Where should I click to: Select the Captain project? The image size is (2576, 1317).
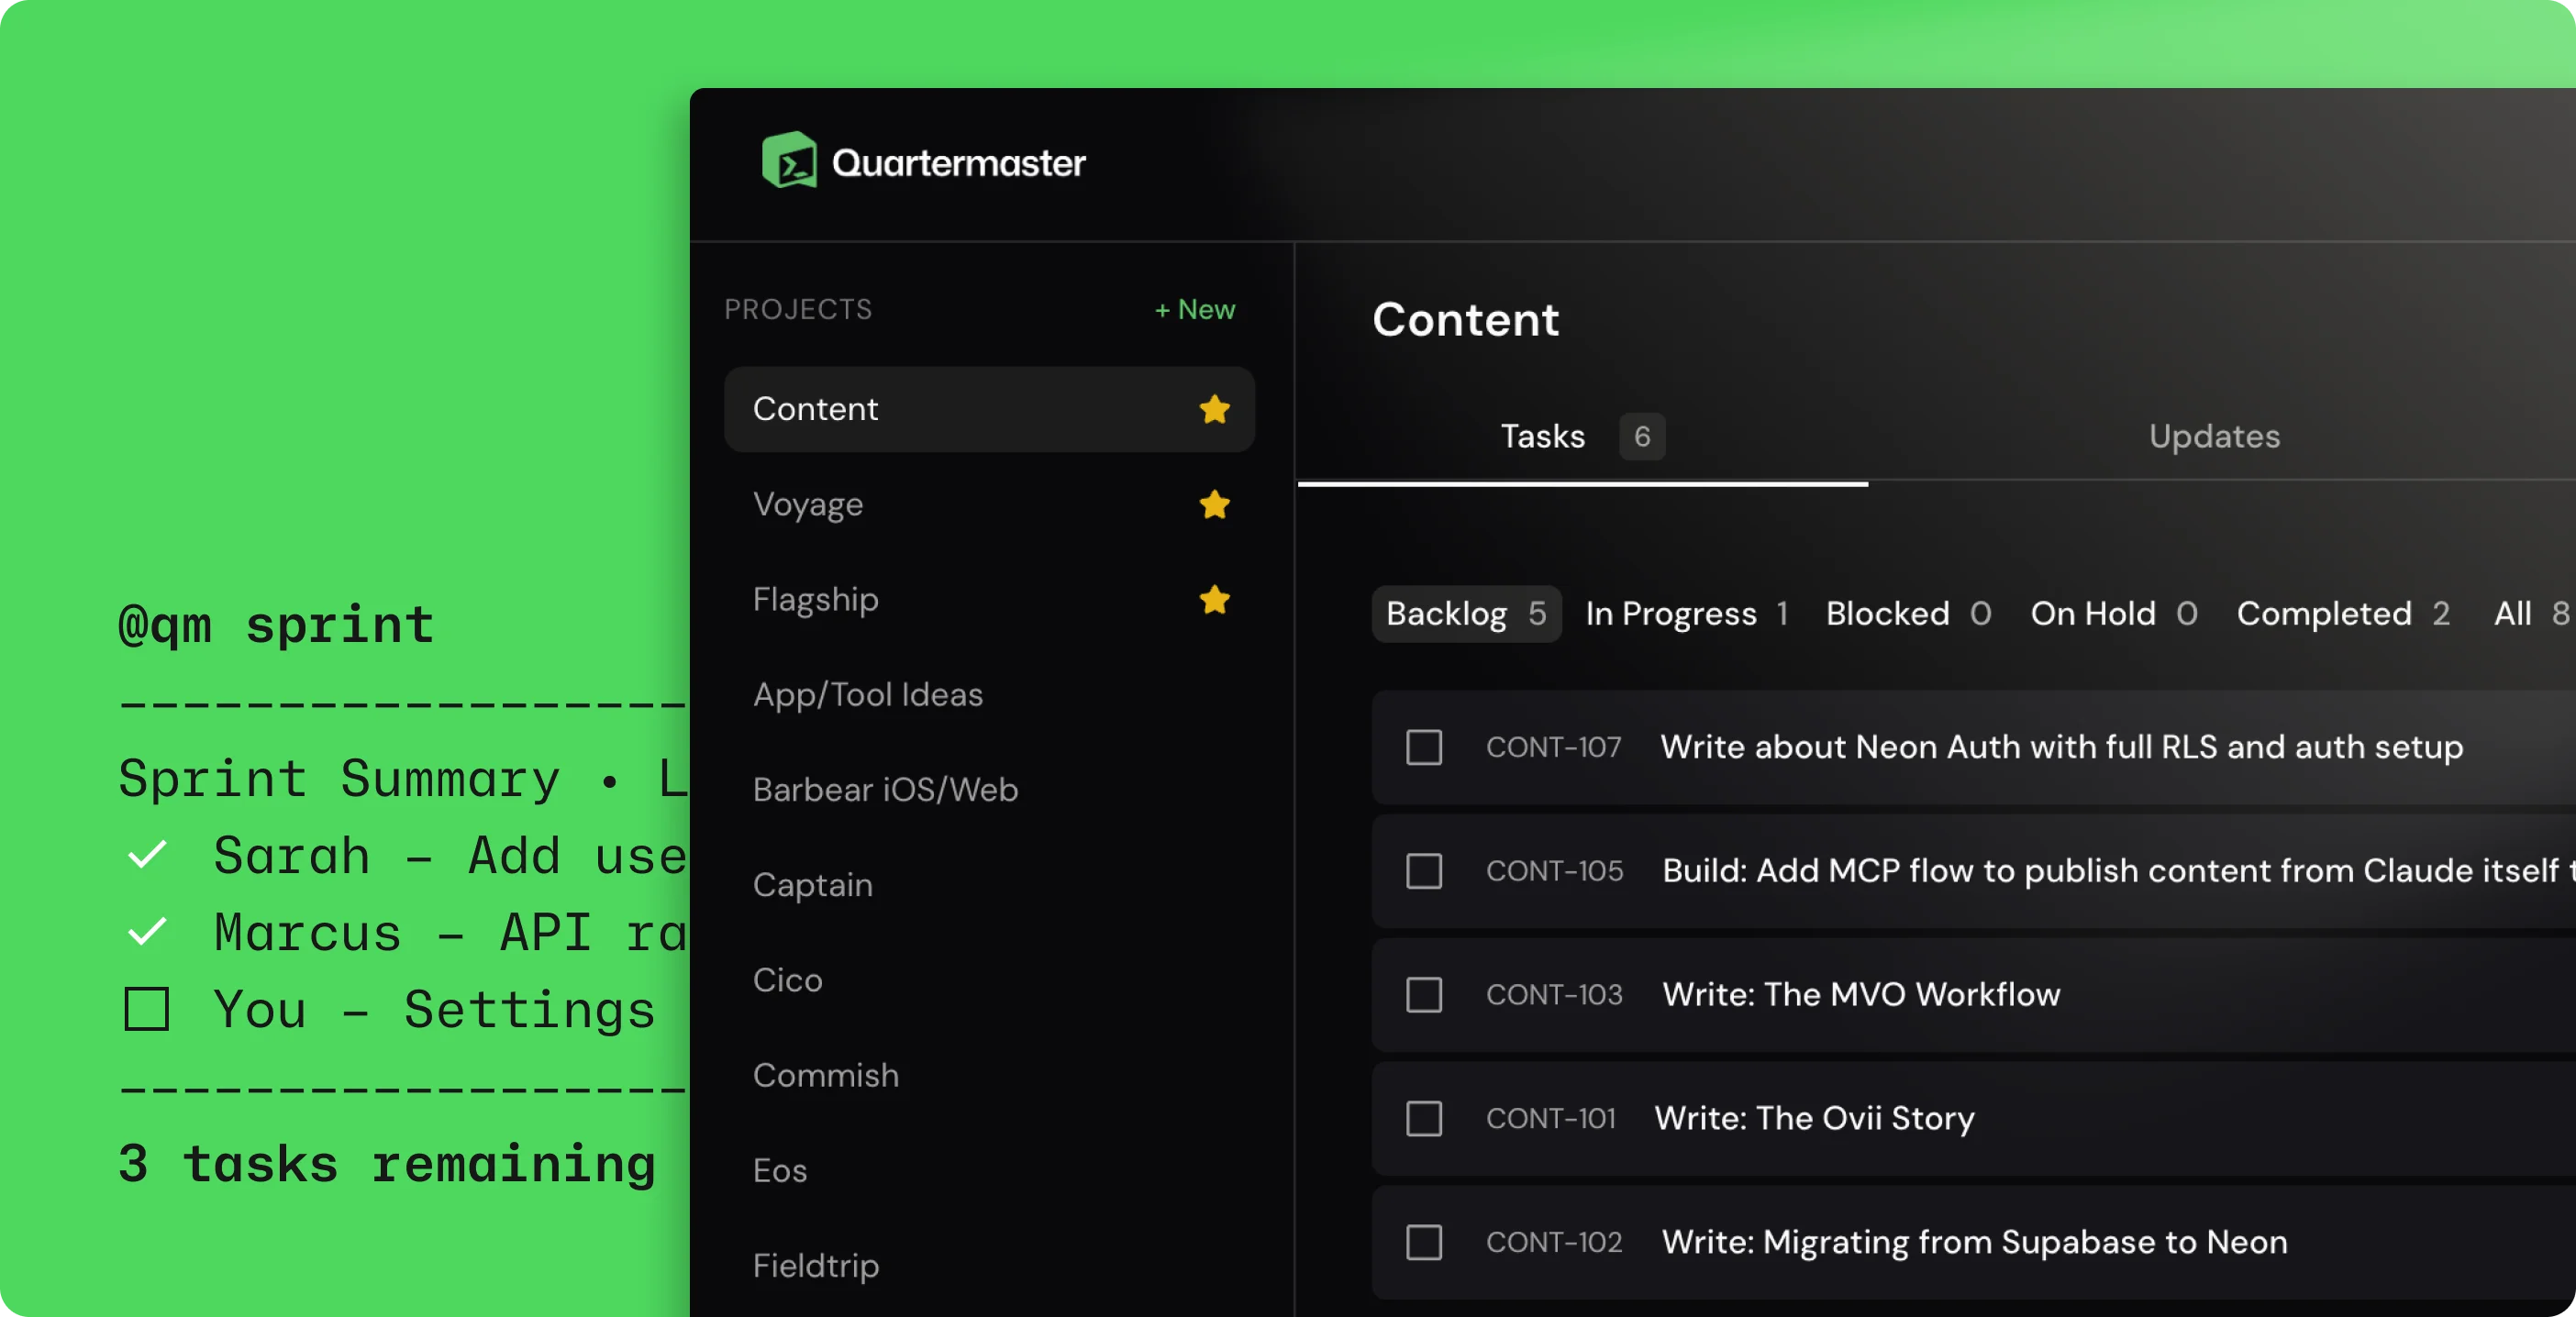pos(812,885)
